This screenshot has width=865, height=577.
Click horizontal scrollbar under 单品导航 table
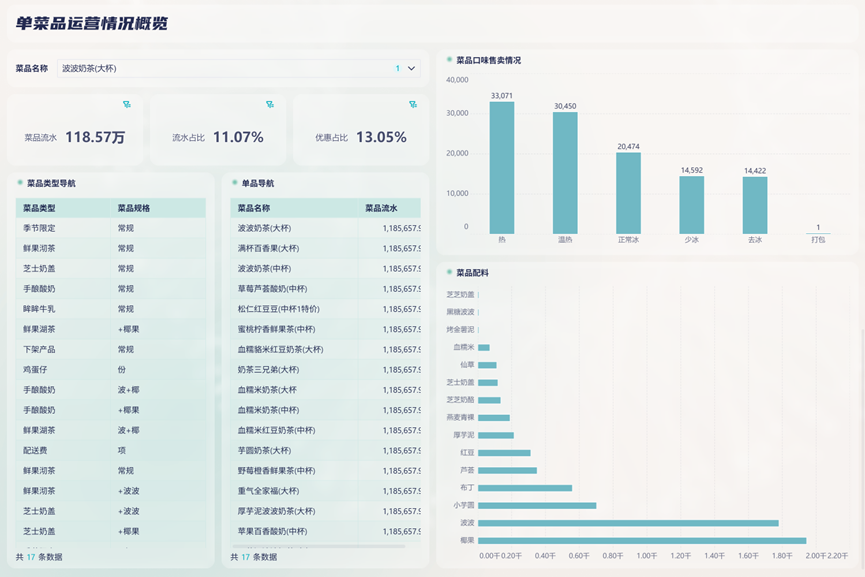(318, 546)
